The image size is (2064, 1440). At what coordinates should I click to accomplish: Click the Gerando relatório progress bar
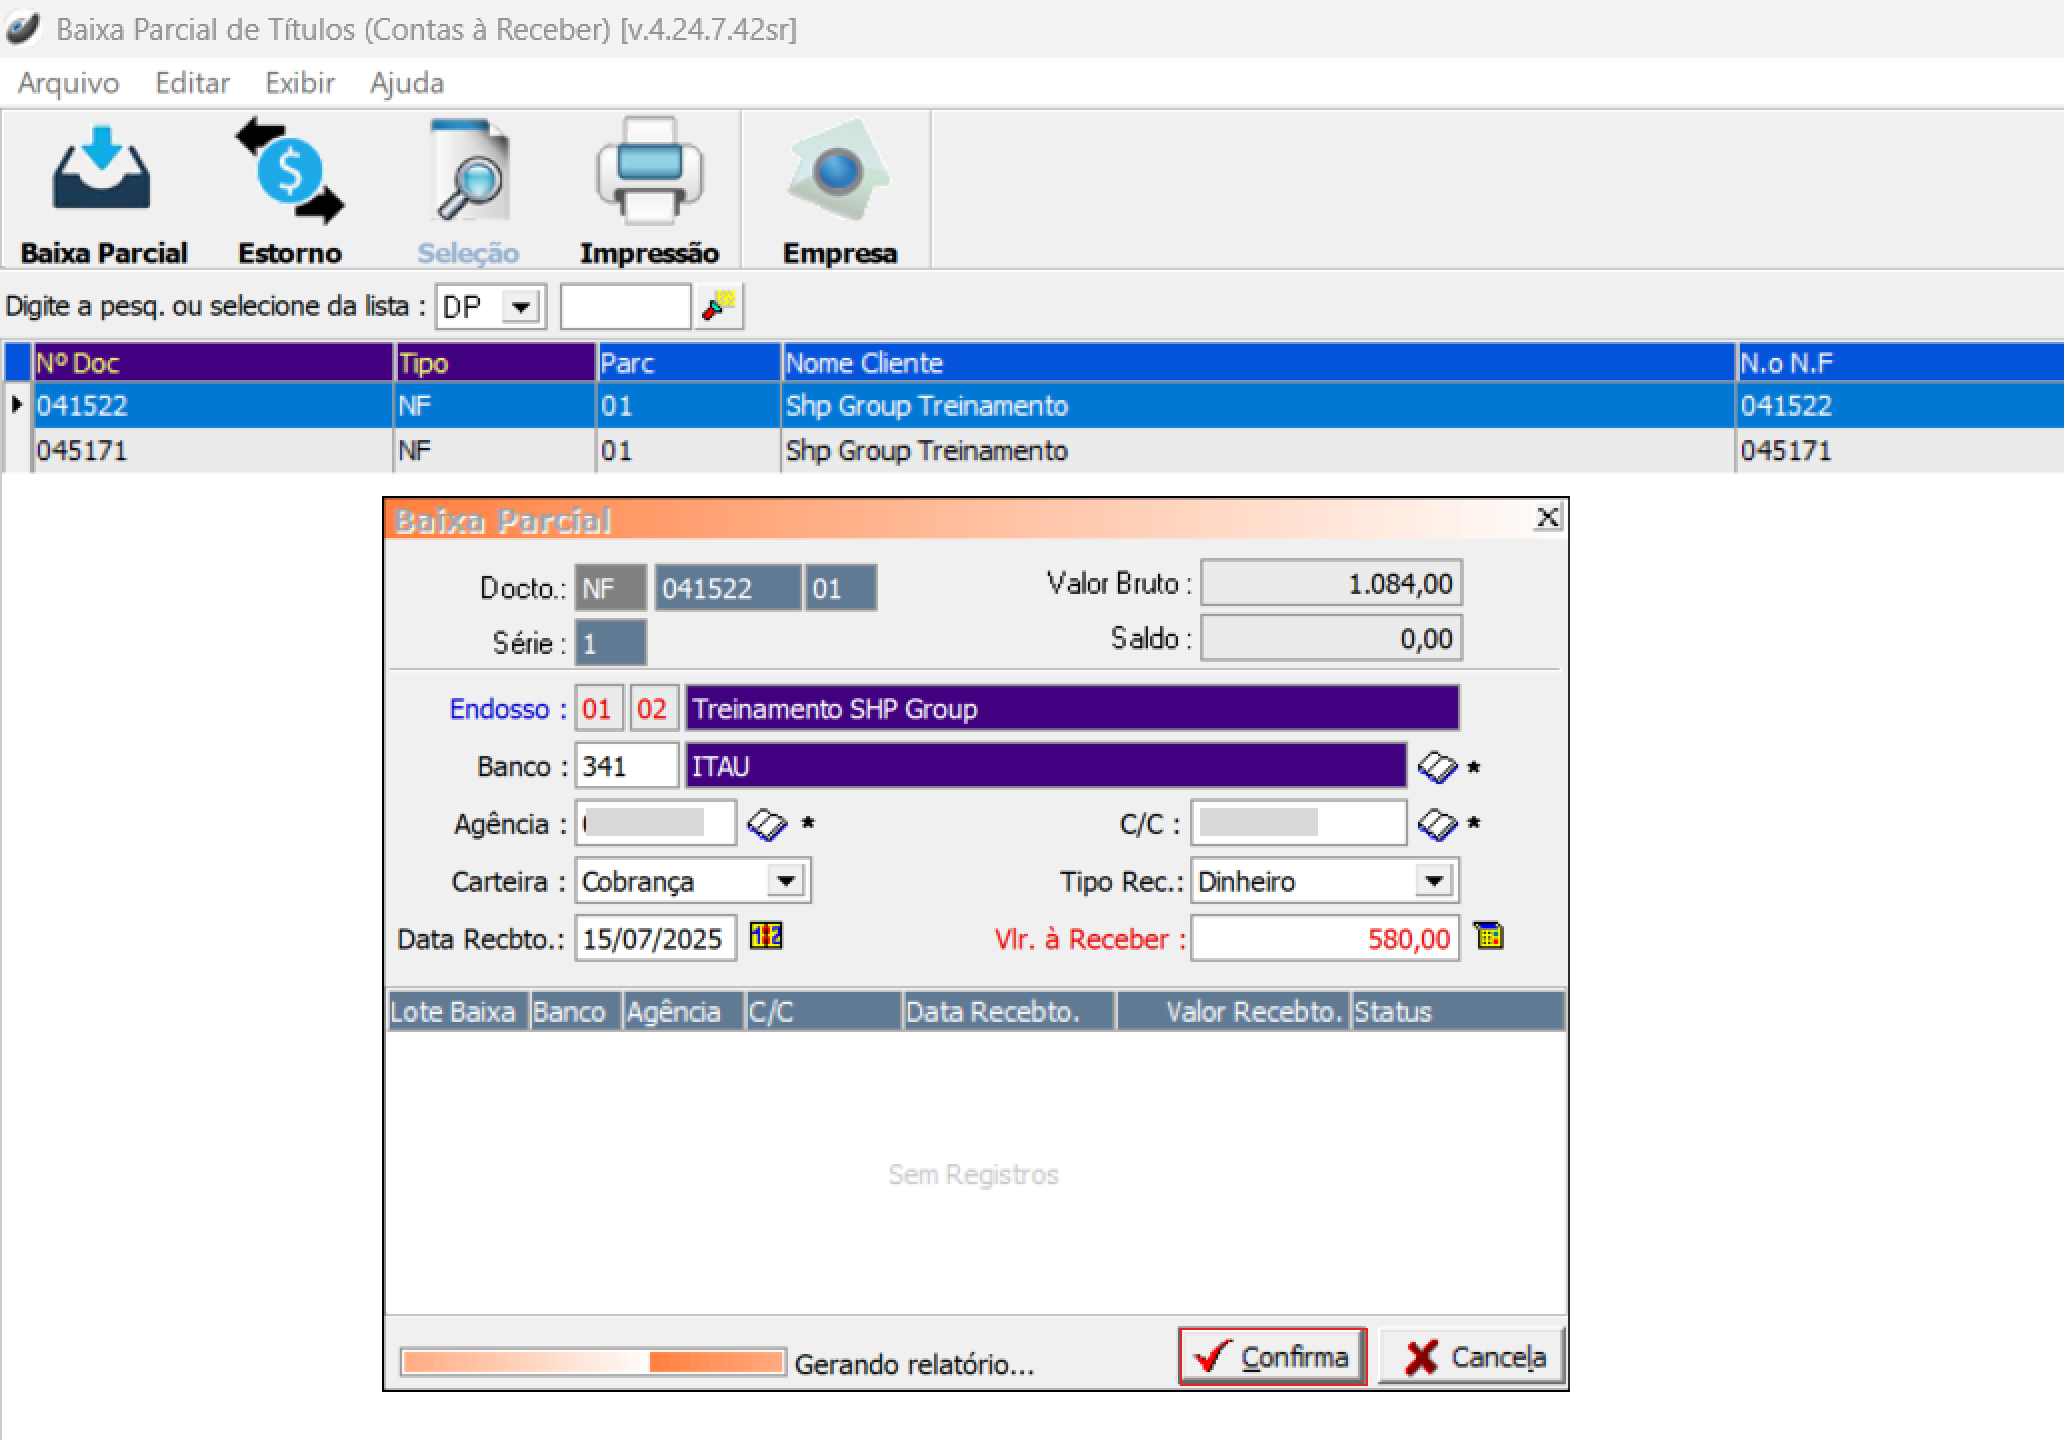(x=592, y=1362)
